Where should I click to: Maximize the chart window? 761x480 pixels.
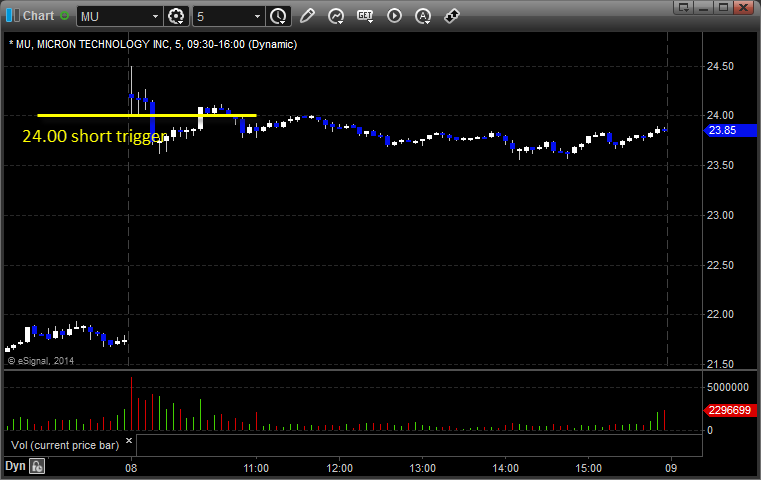(723, 7)
